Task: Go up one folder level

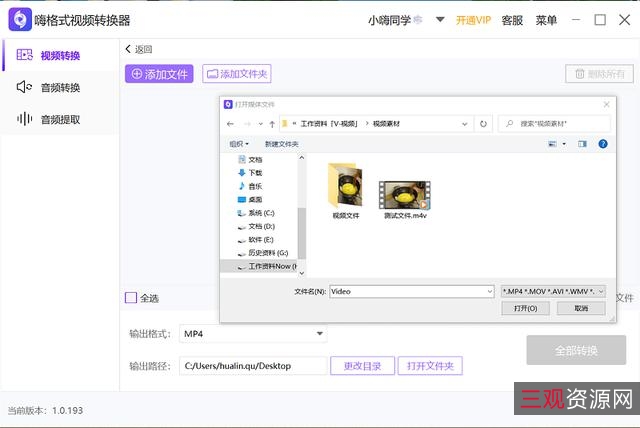Action: pos(272,124)
